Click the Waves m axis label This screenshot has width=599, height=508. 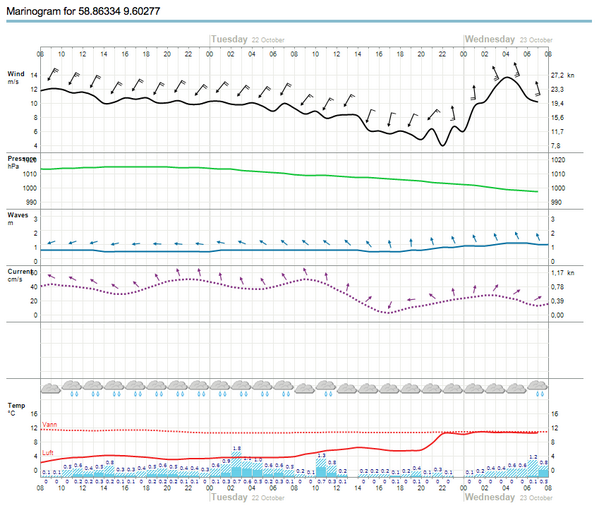point(18,219)
